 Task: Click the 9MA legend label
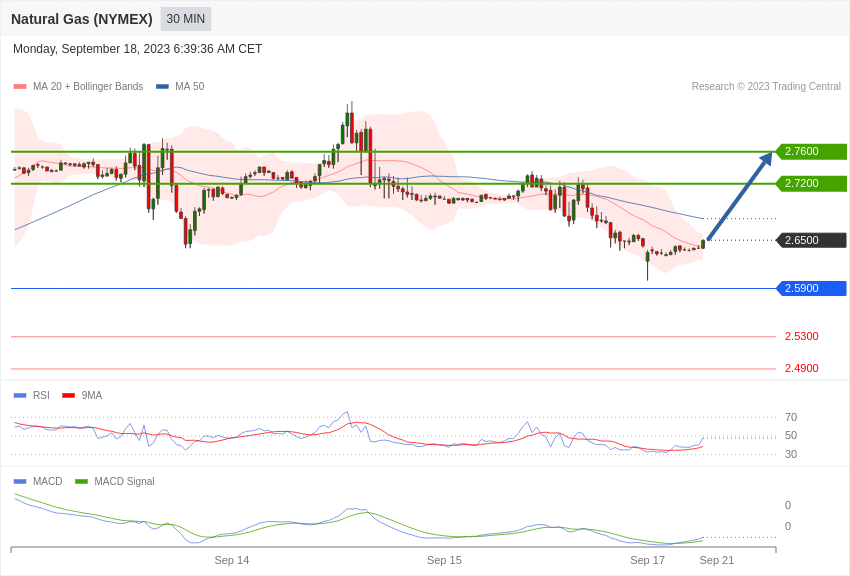pyautogui.click(x=92, y=396)
